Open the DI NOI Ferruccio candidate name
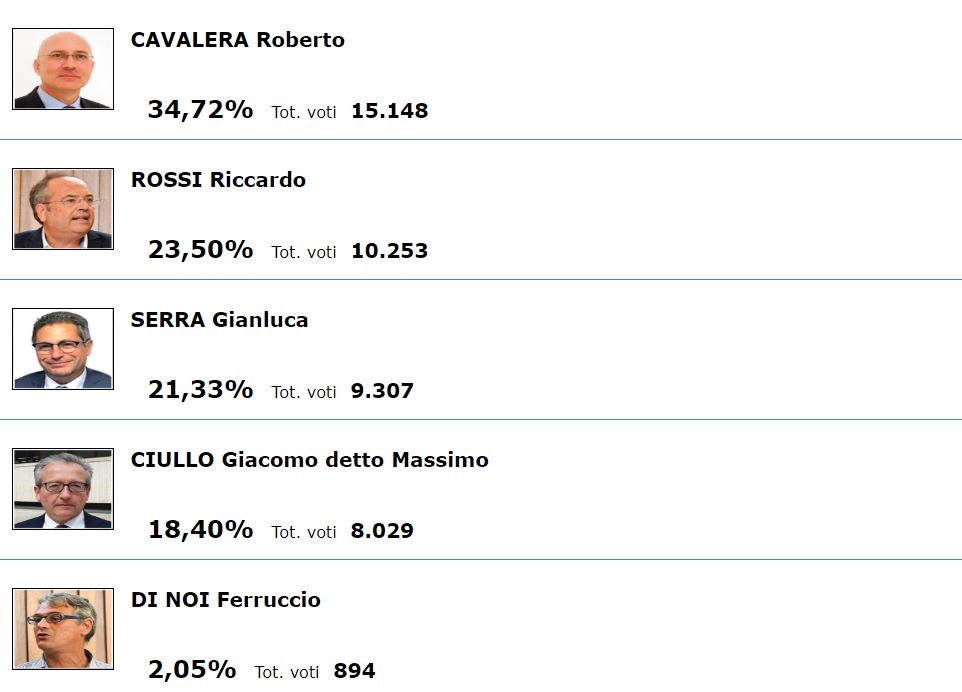 pos(225,599)
